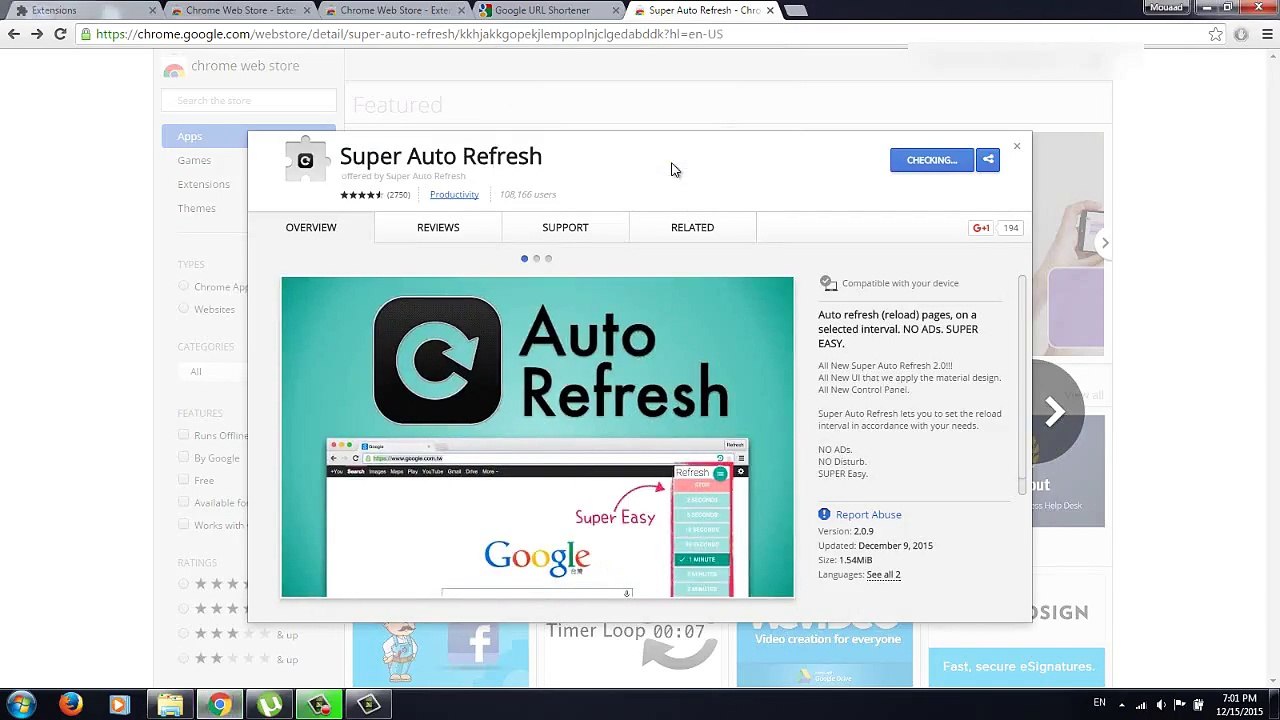The width and height of the screenshot is (1280, 720).
Task: Open the Productivity category link
Action: point(454,195)
